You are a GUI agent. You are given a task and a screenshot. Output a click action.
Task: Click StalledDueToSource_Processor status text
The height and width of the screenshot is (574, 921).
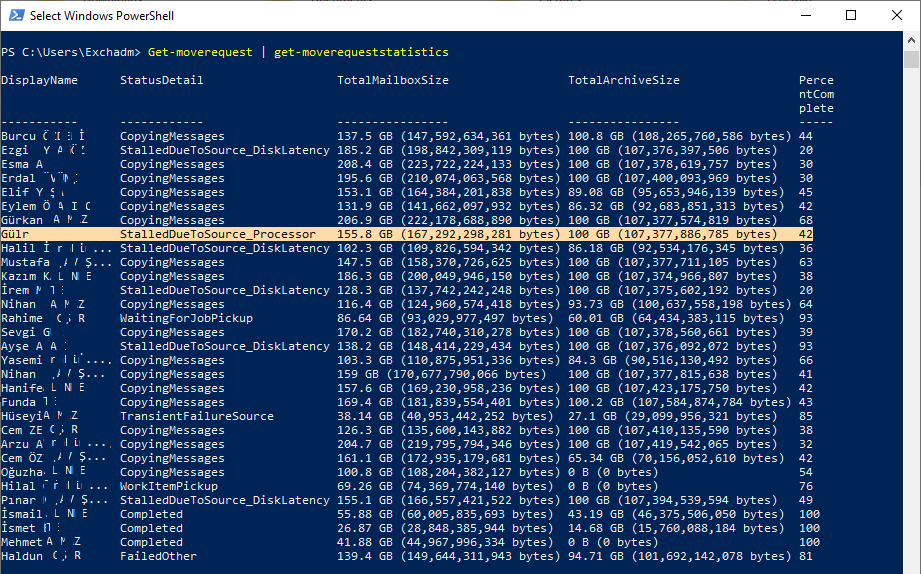click(218, 234)
